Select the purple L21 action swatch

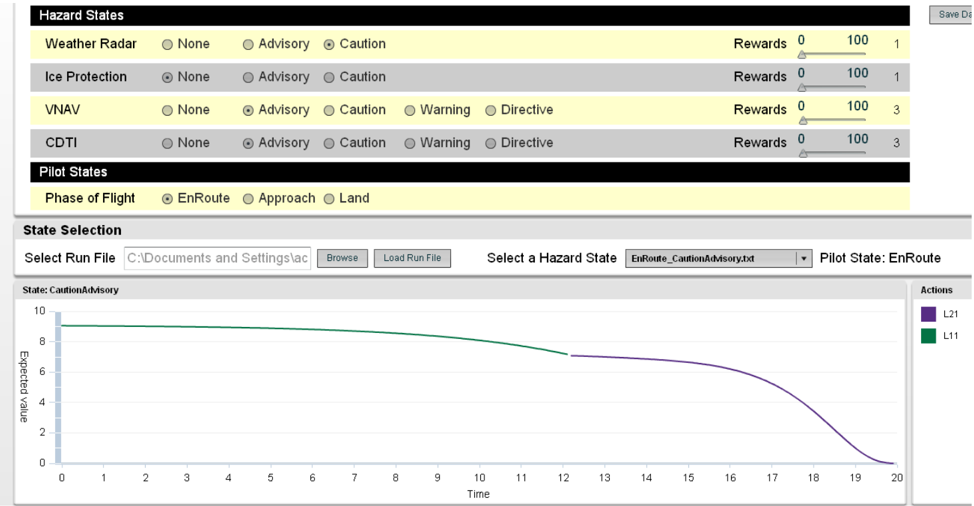pyautogui.click(x=928, y=314)
